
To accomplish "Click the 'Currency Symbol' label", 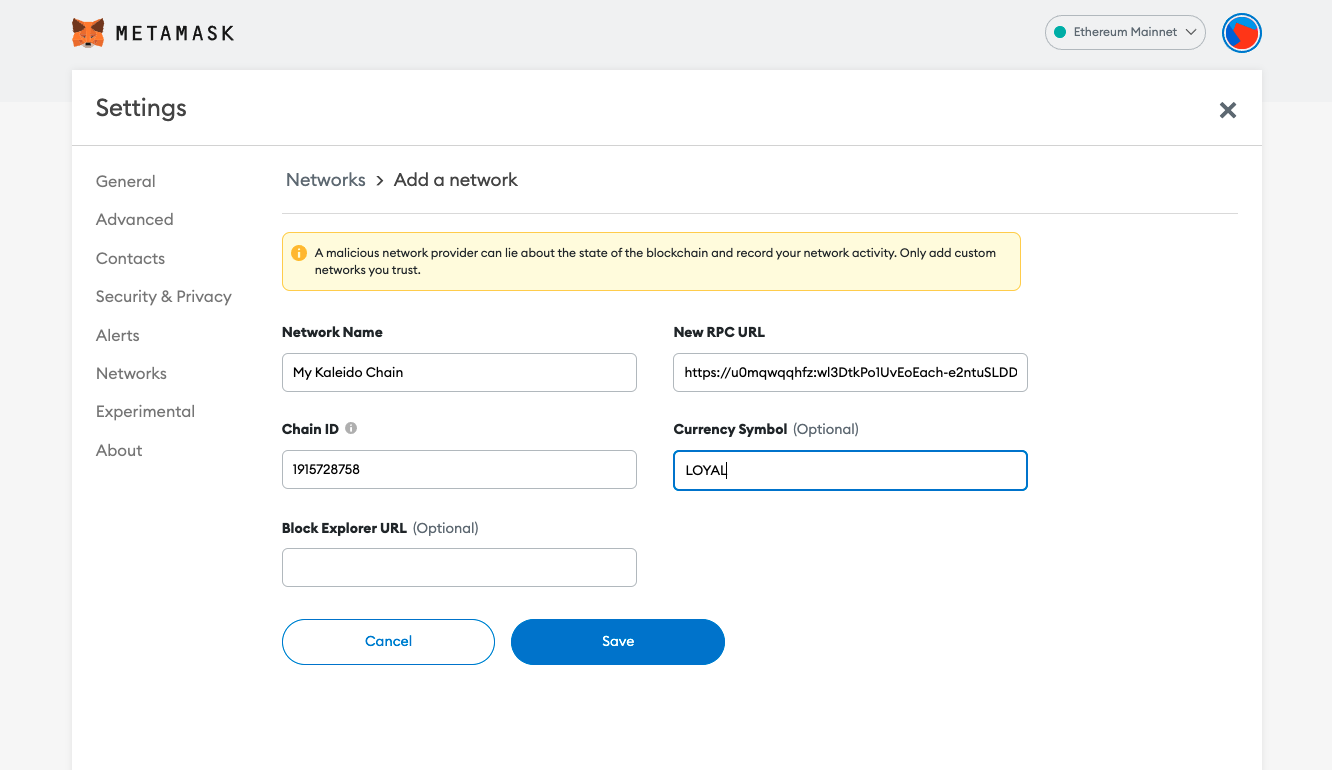I will click(731, 429).
